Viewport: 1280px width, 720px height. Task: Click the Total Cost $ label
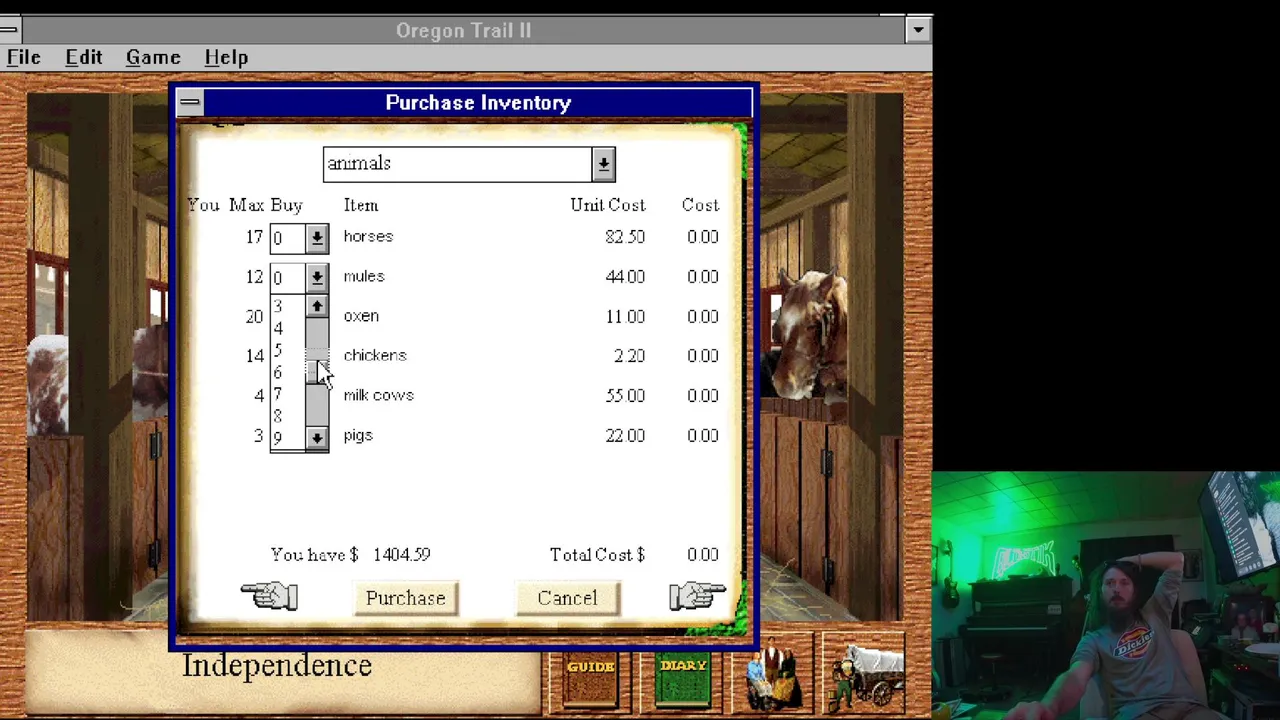coord(597,555)
